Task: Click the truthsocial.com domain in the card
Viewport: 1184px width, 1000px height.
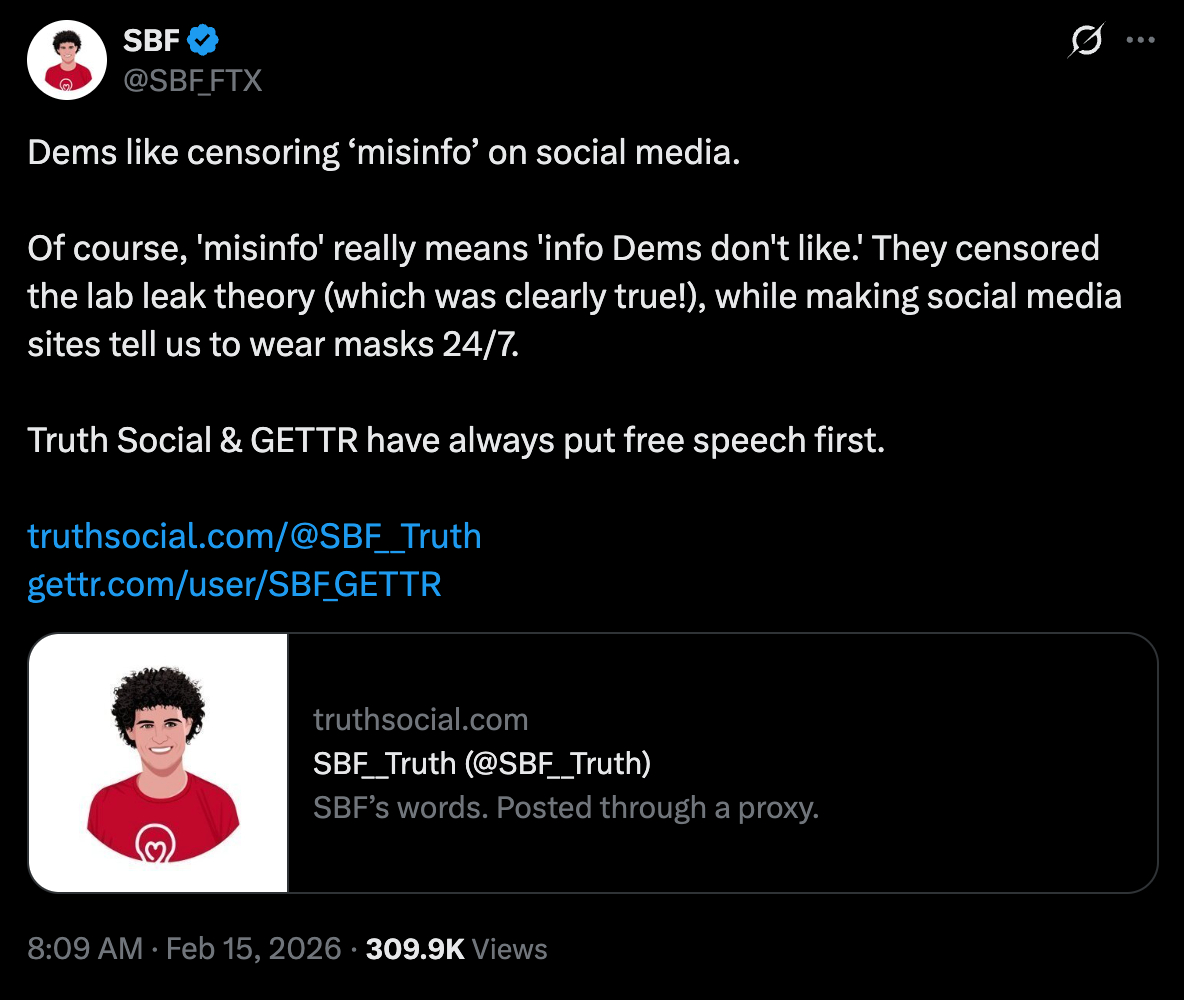Action: 420,719
